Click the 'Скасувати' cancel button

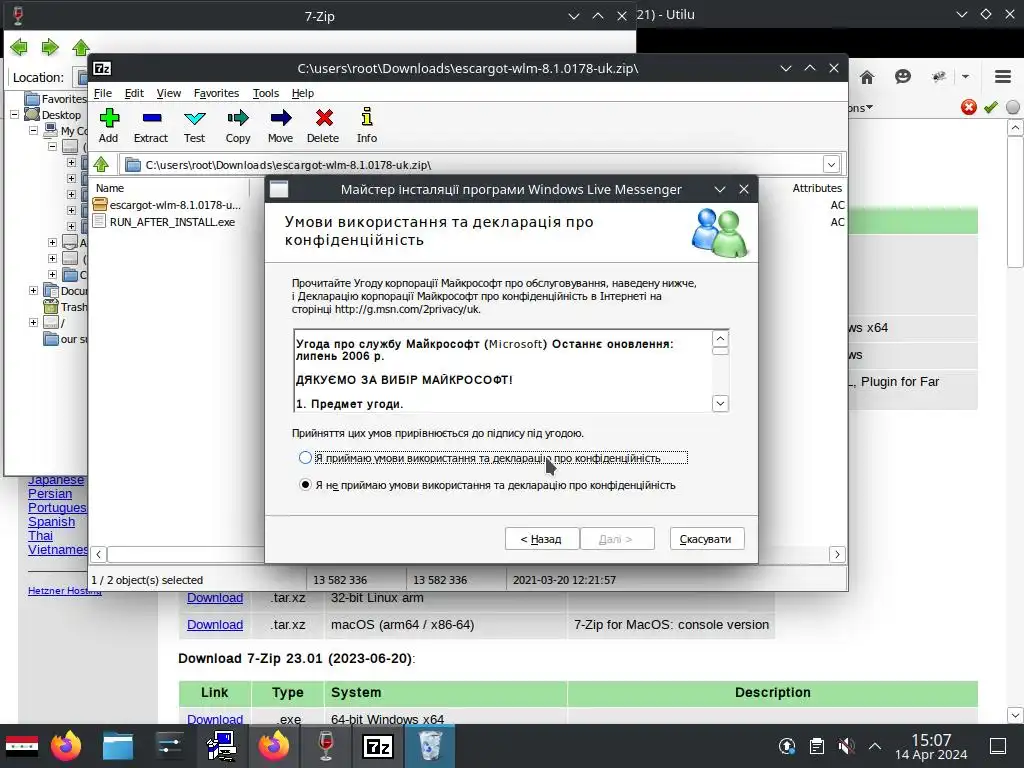[x=706, y=539]
